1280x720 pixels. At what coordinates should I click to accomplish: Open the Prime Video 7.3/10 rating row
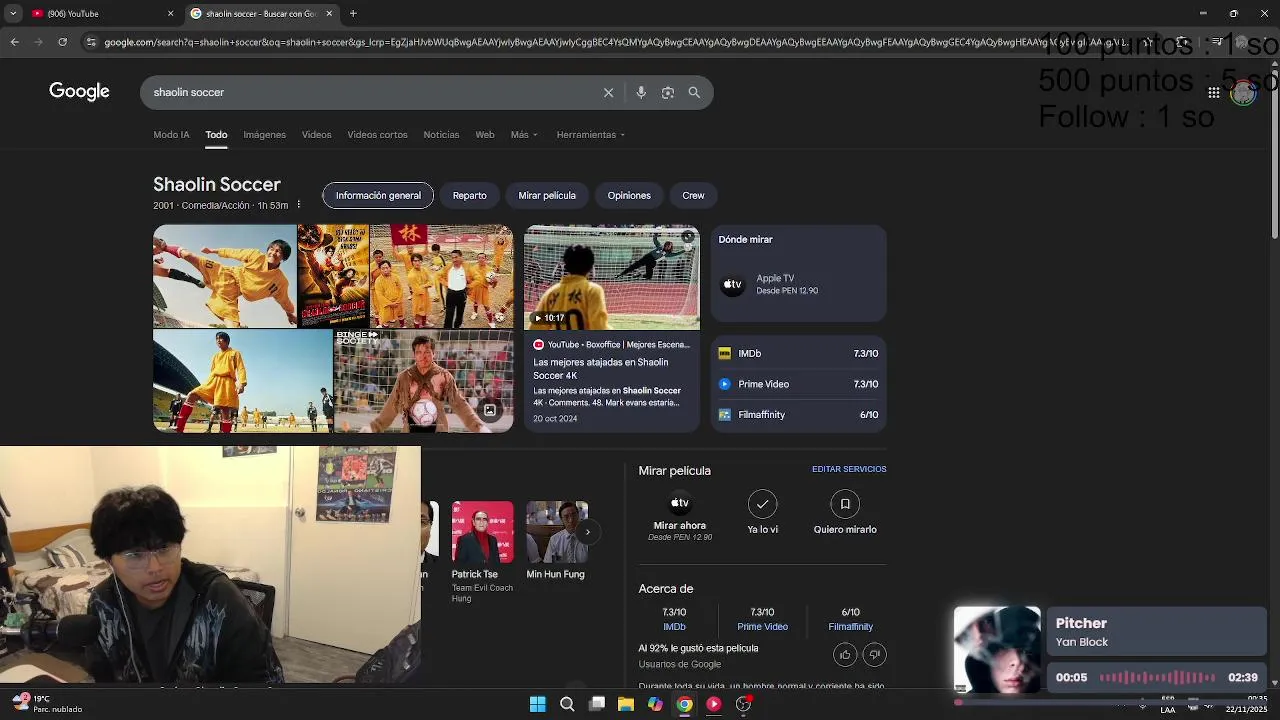(x=798, y=384)
